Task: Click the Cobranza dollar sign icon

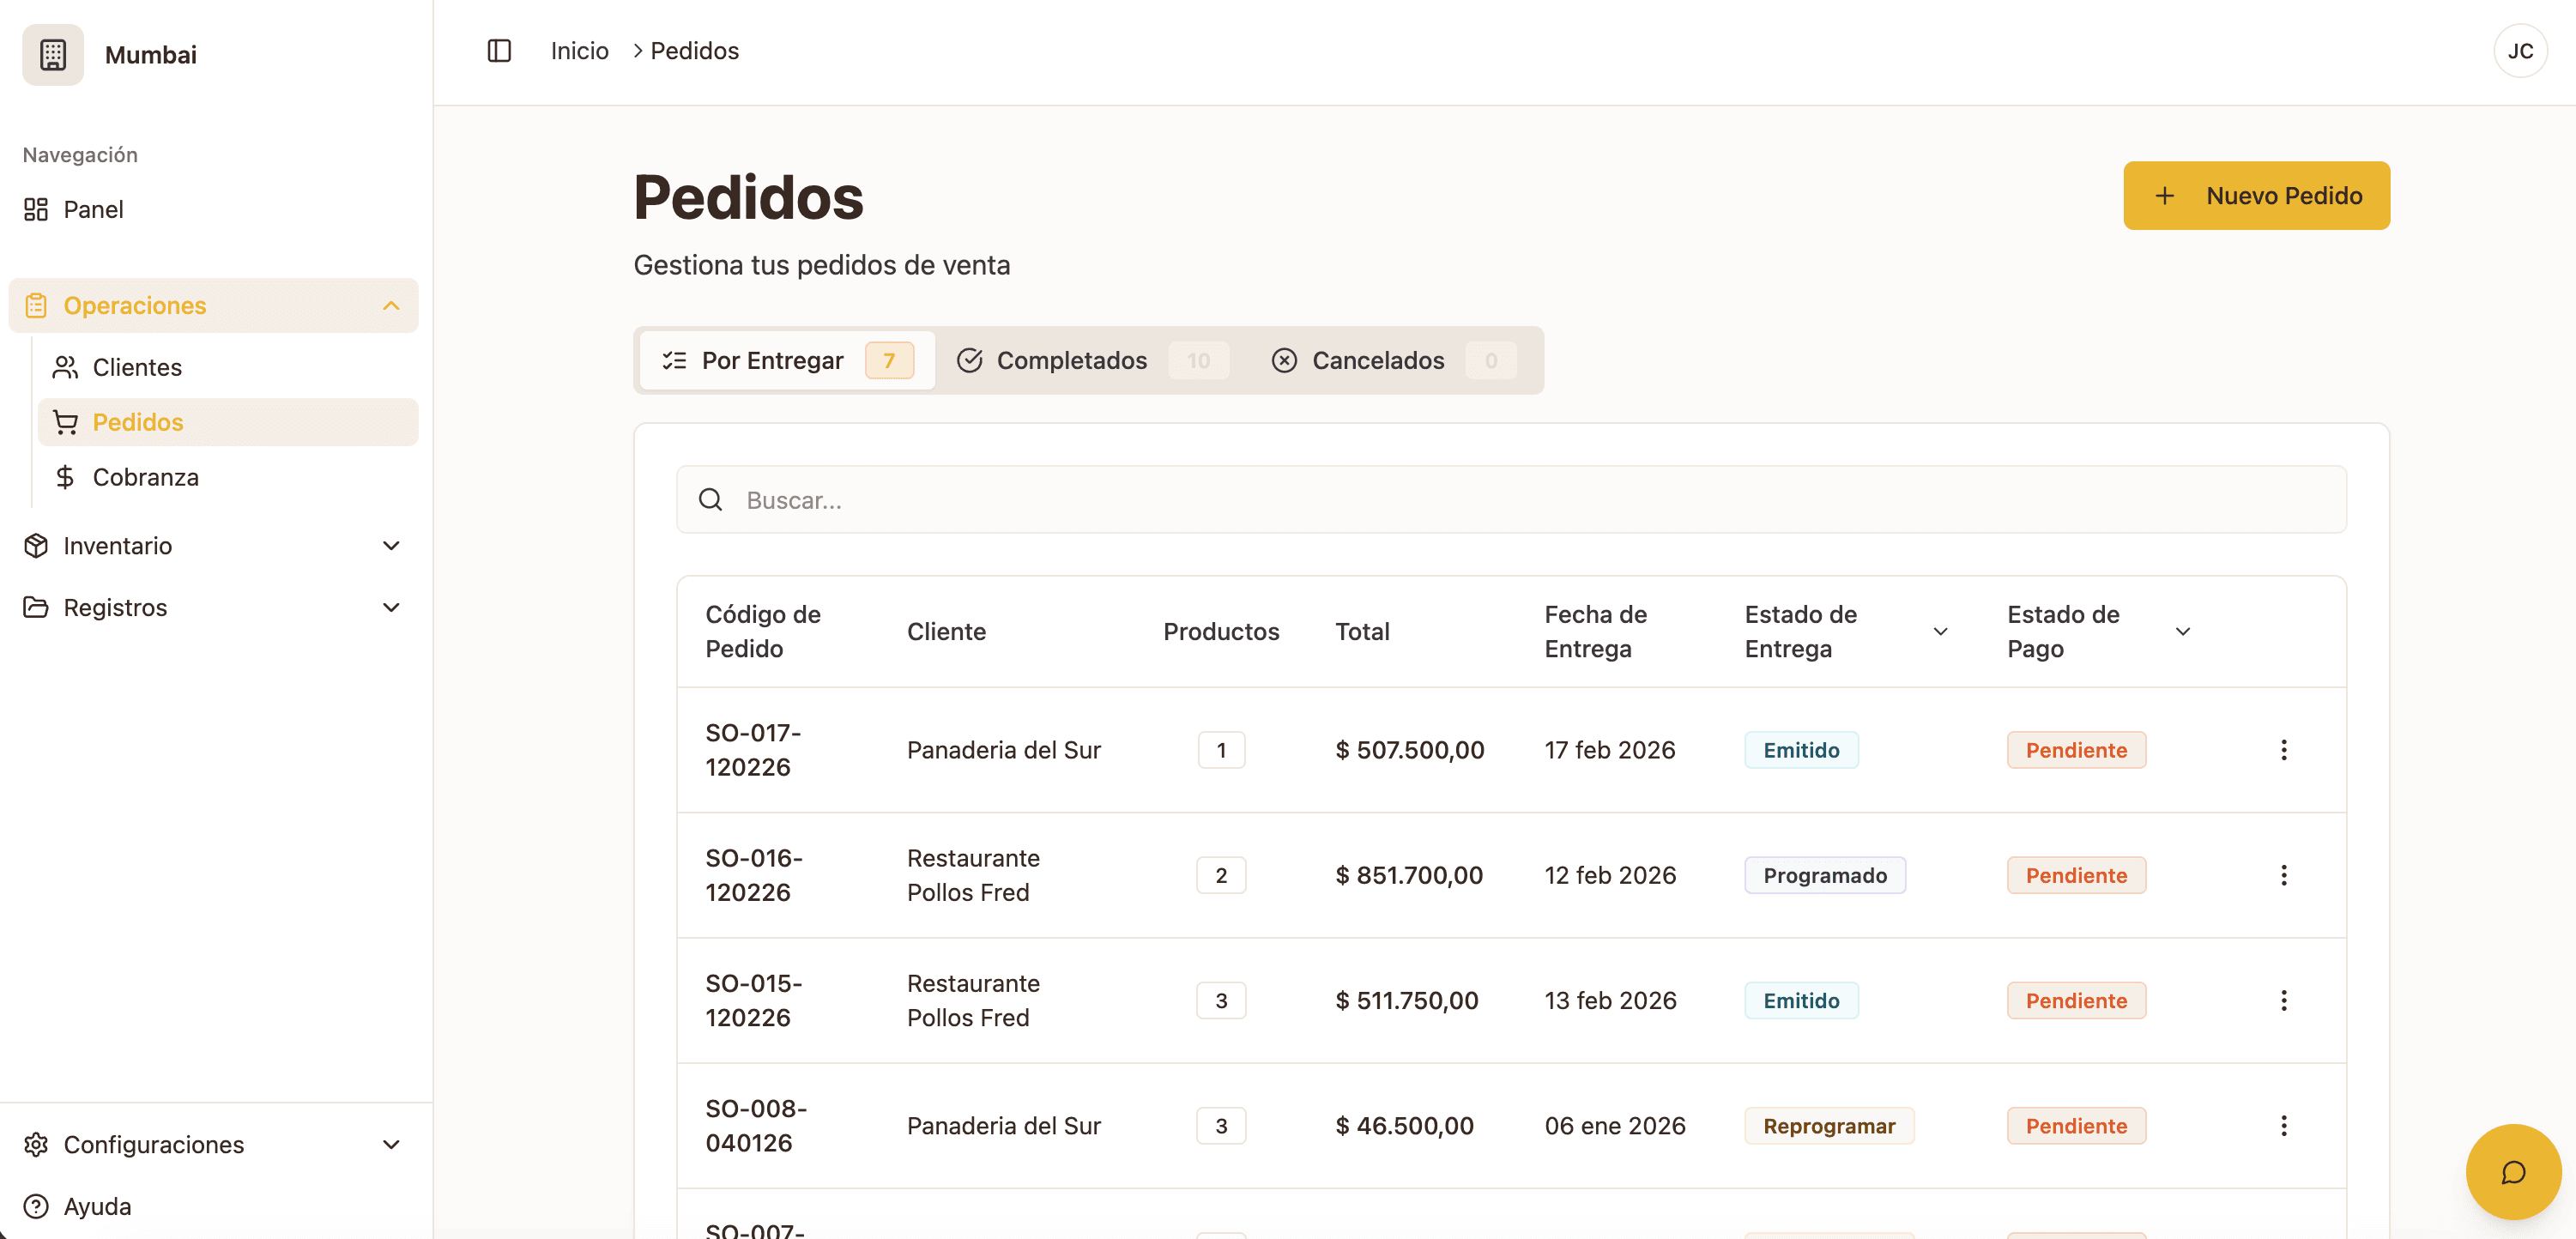Action: coord(66,477)
